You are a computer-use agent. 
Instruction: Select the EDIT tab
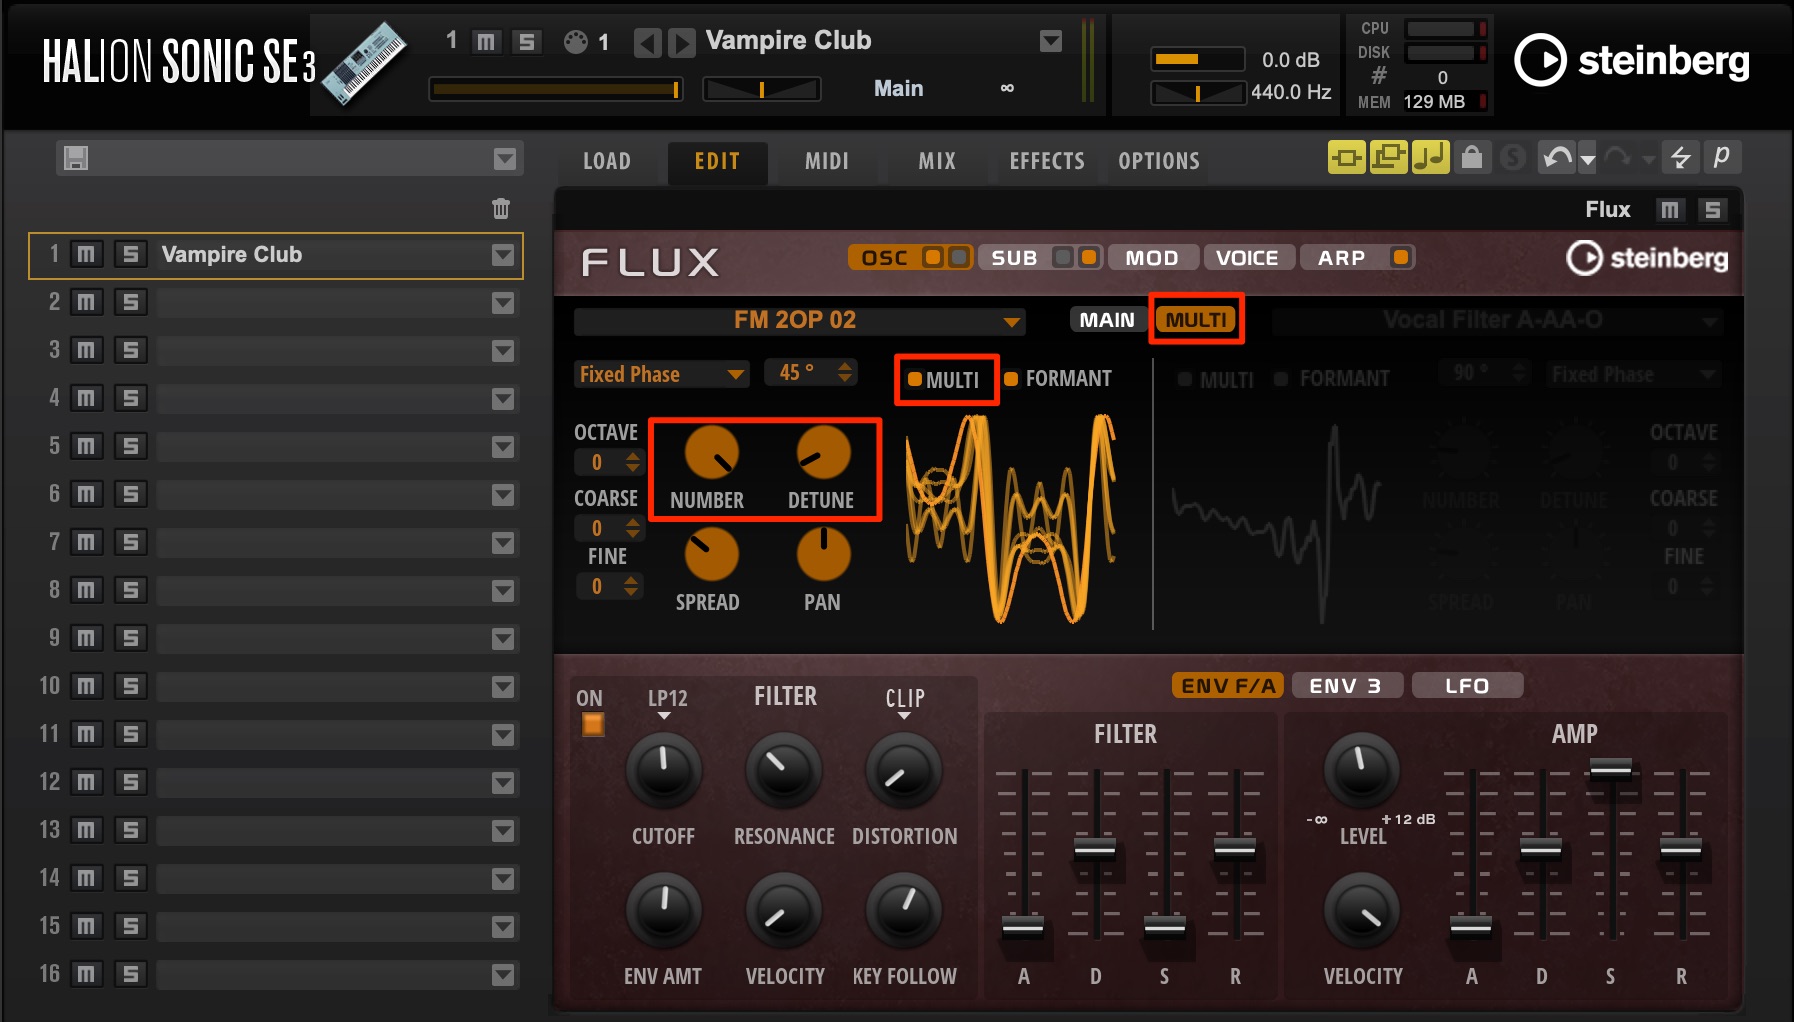pyautogui.click(x=717, y=161)
